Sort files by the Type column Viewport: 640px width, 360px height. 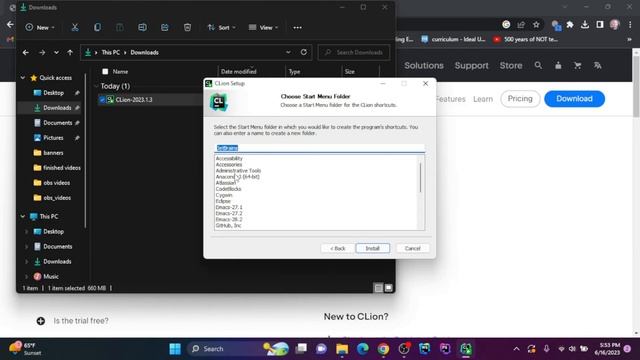tap(294, 71)
